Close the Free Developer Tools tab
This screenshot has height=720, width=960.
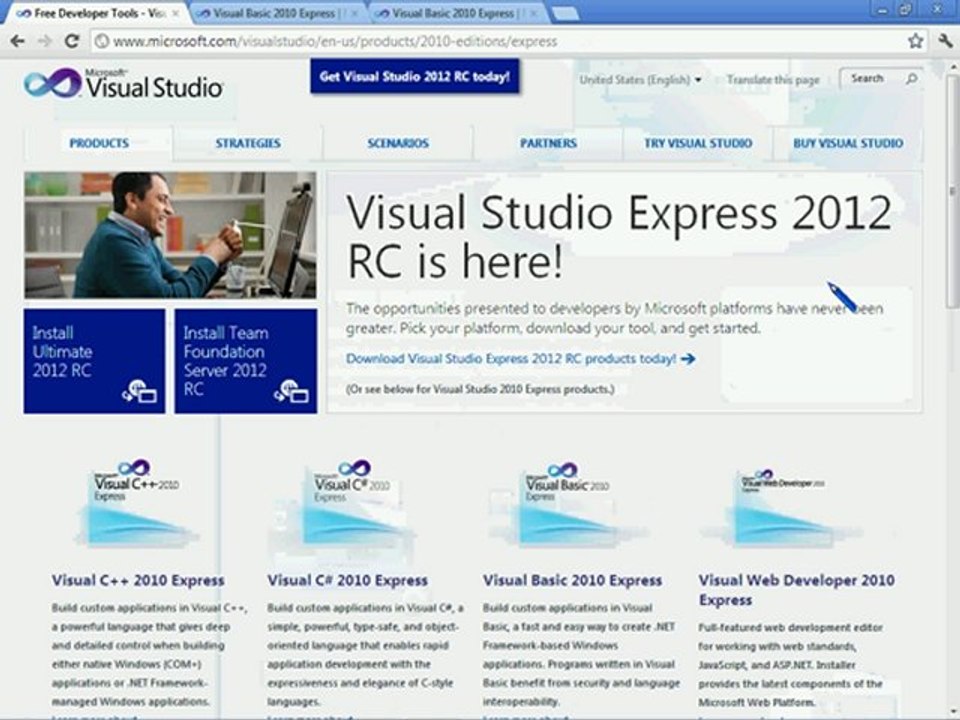point(176,13)
